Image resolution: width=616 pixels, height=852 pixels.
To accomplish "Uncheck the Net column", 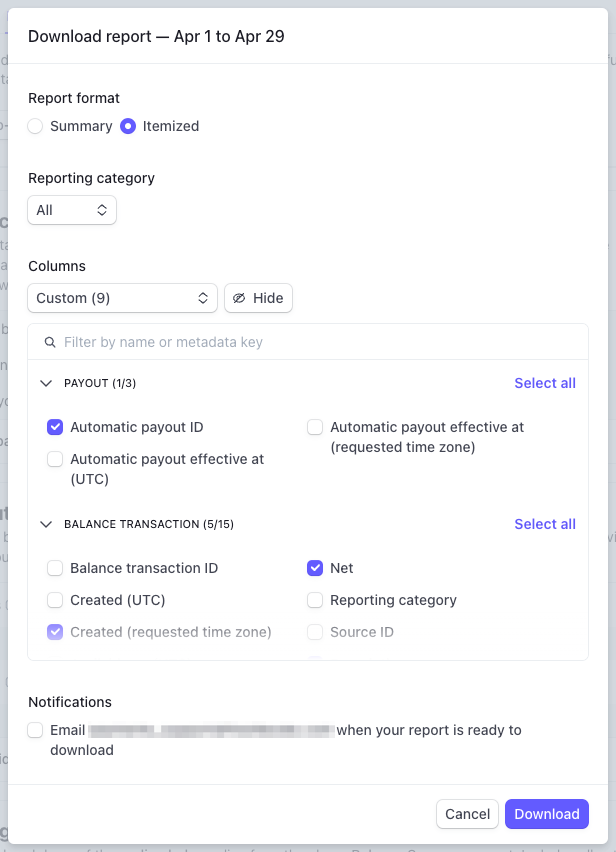I will pyautogui.click(x=315, y=568).
